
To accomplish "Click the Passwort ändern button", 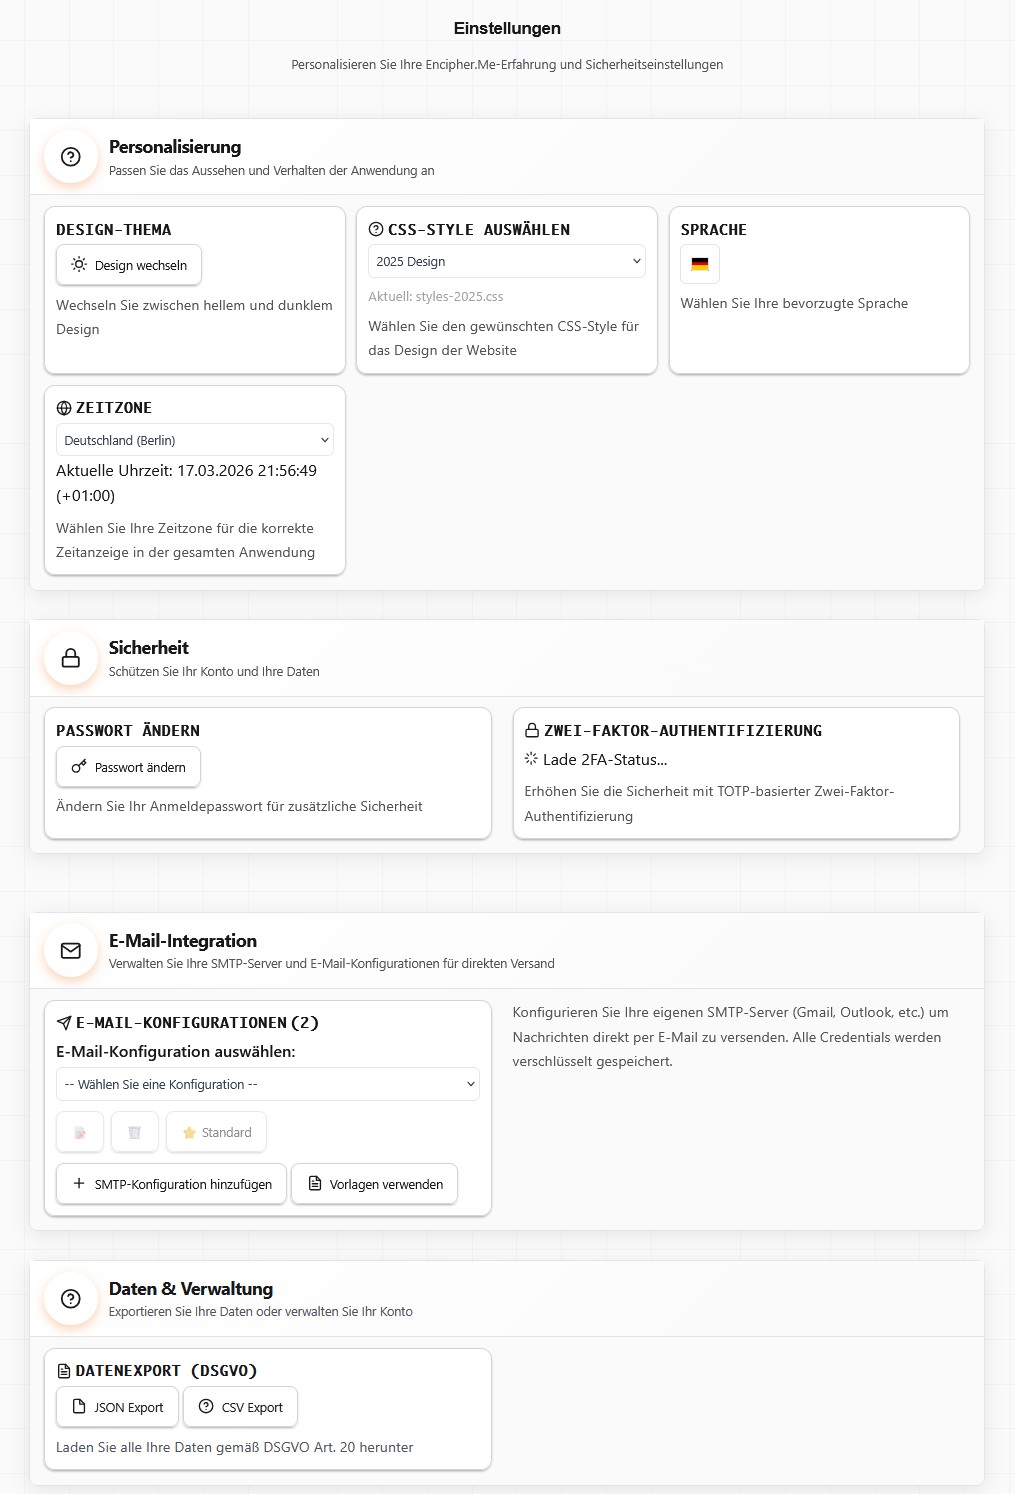I will 128,767.
